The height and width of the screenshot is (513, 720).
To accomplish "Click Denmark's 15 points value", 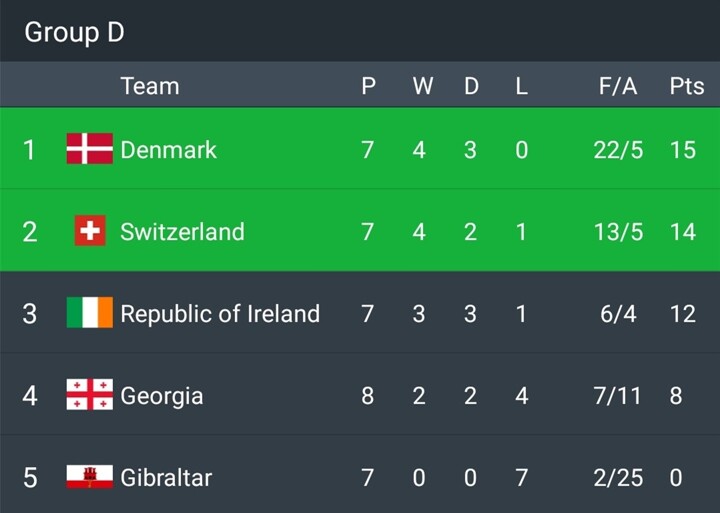I will coord(682,150).
